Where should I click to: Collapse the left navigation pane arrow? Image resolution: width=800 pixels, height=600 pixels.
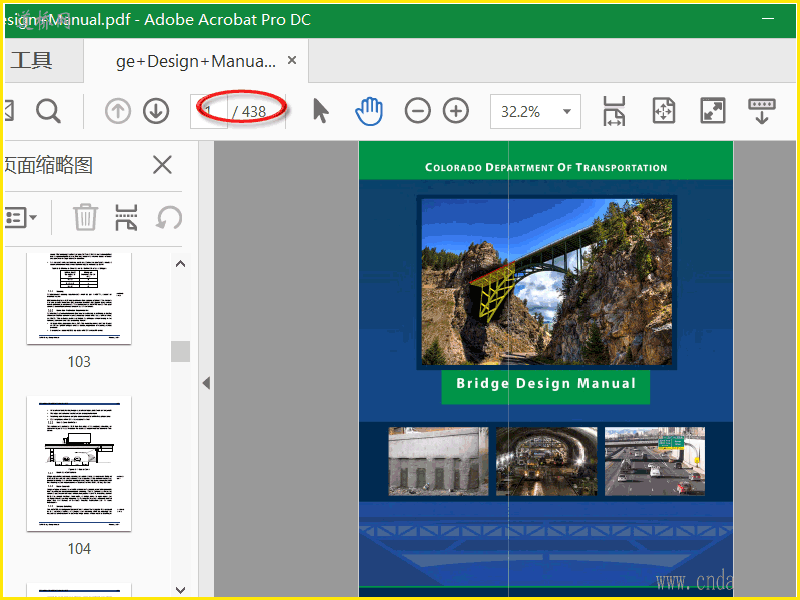[x=206, y=383]
